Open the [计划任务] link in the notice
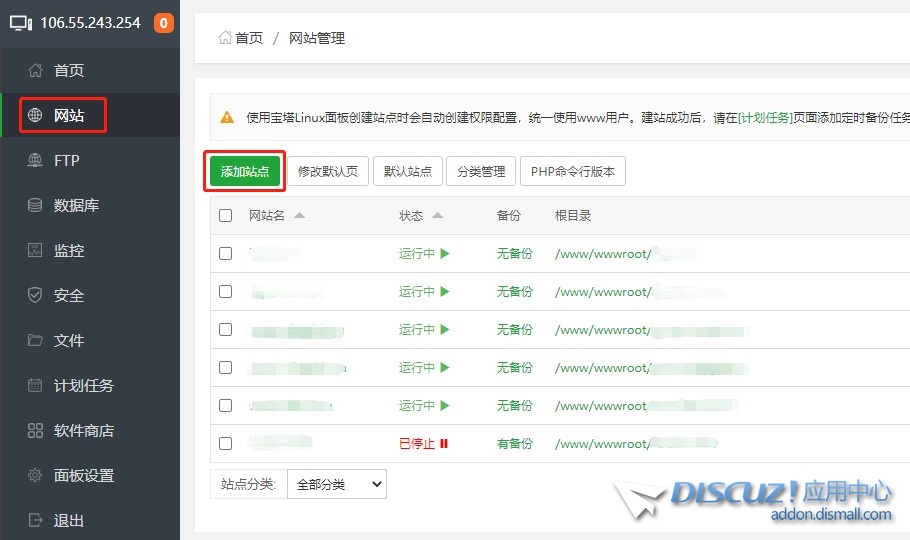Screen dimensions: 910x540 [765, 117]
